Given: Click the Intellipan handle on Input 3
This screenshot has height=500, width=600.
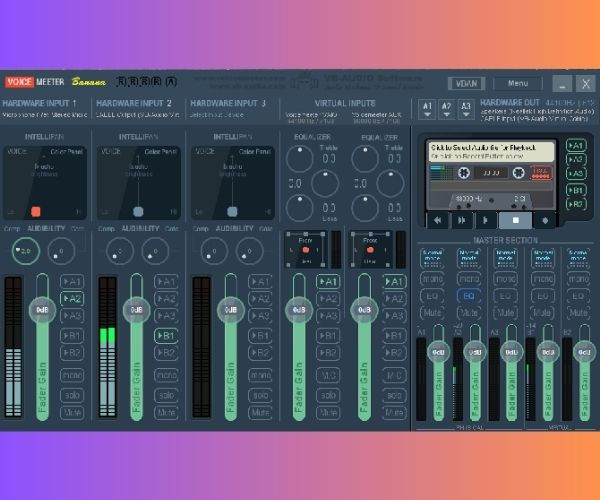Looking at the screenshot, I should [x=232, y=212].
